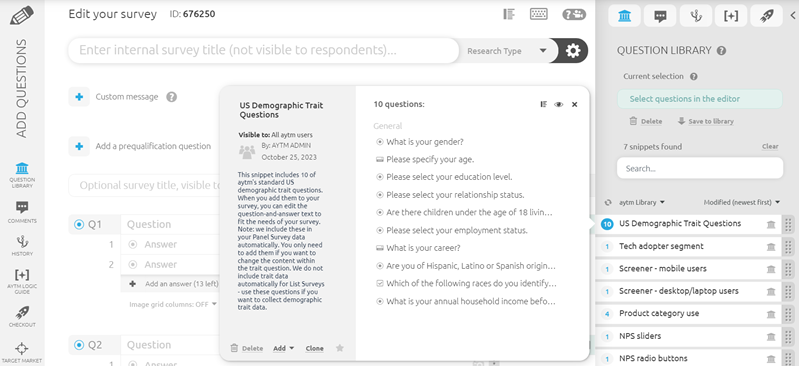Expand the aytm Library source dropdown
The image size is (799, 366).
[x=642, y=202]
